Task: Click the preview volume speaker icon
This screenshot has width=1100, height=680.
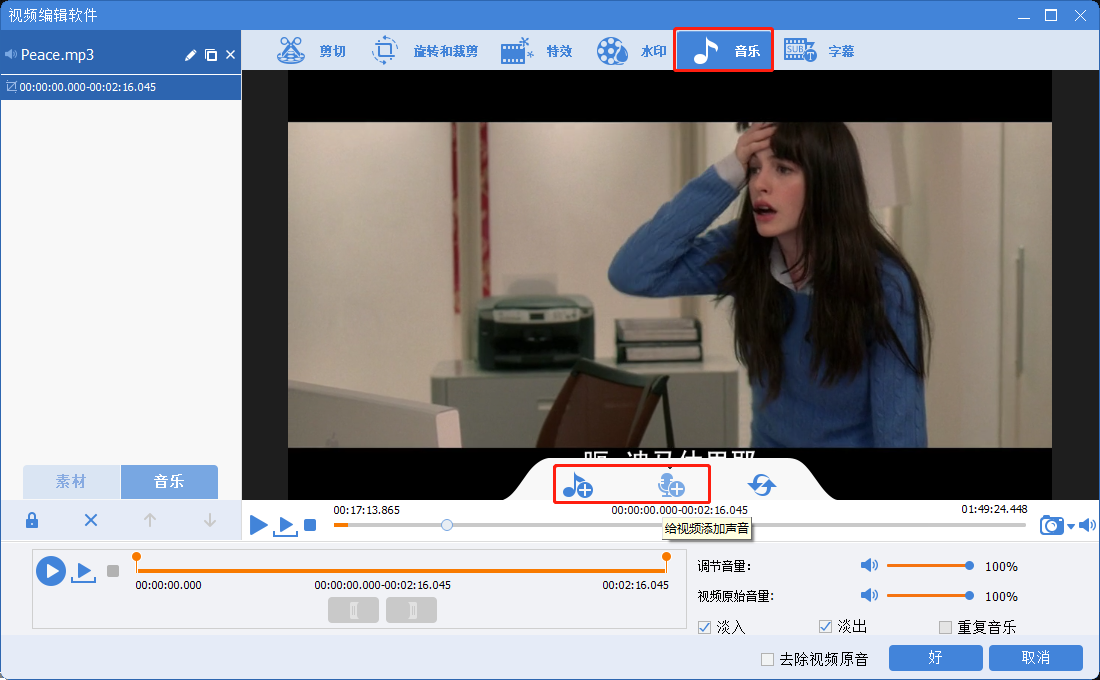Action: [x=1087, y=525]
